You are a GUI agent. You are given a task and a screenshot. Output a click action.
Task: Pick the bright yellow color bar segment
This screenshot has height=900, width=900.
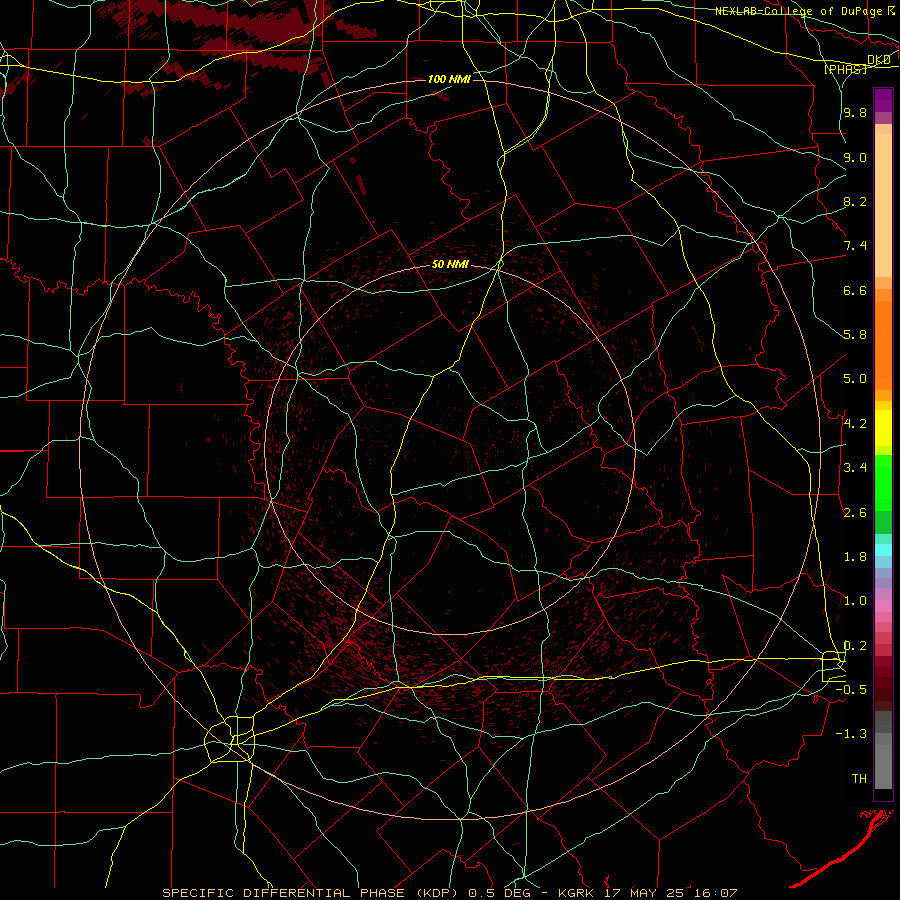pos(883,428)
